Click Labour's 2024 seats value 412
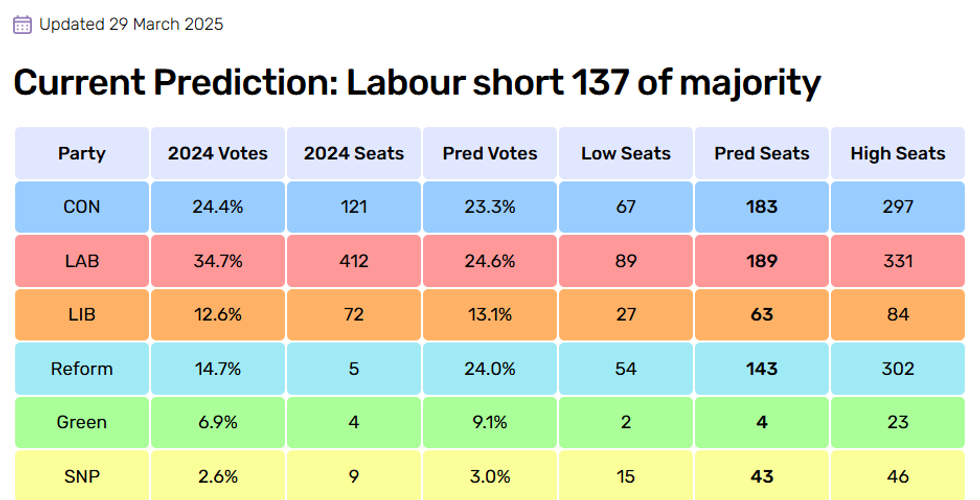 pyautogui.click(x=354, y=261)
